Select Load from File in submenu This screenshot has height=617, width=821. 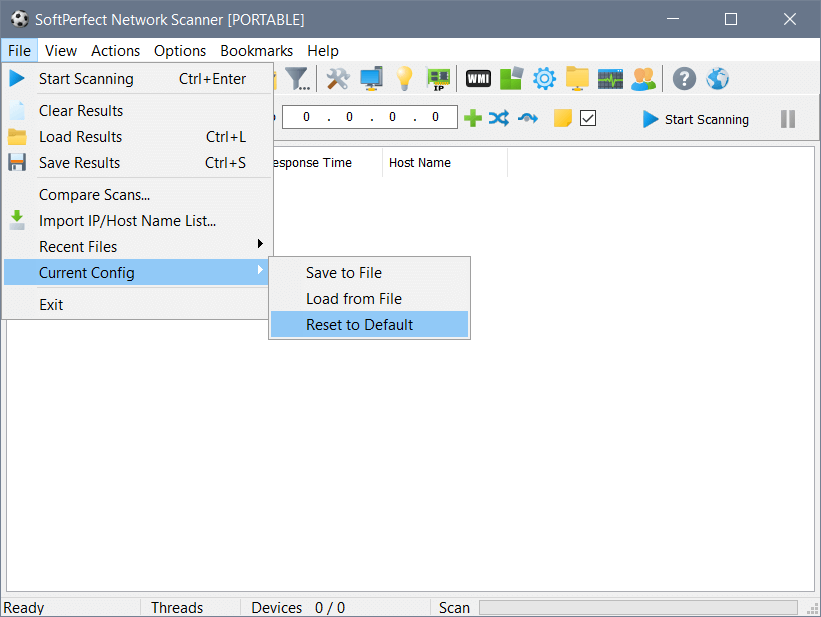click(370, 299)
